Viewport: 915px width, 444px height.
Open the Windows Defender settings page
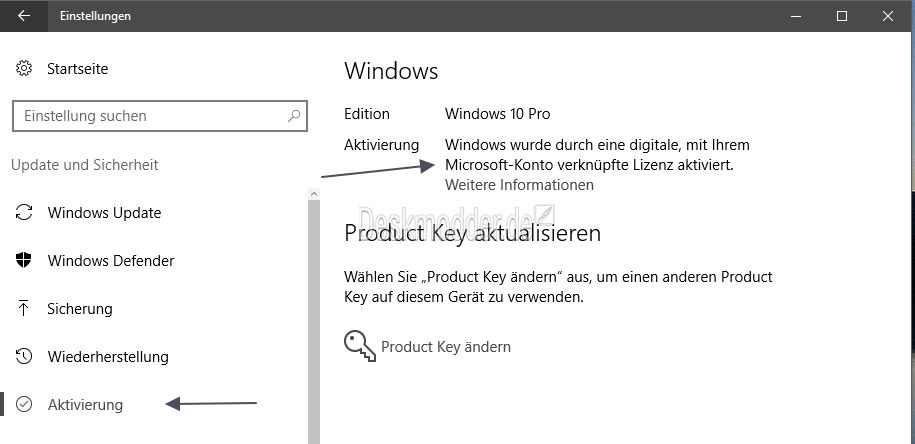pyautogui.click(x=111, y=260)
